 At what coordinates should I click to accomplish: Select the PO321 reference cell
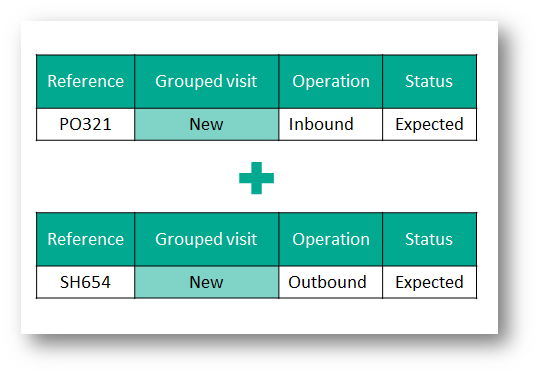point(85,124)
